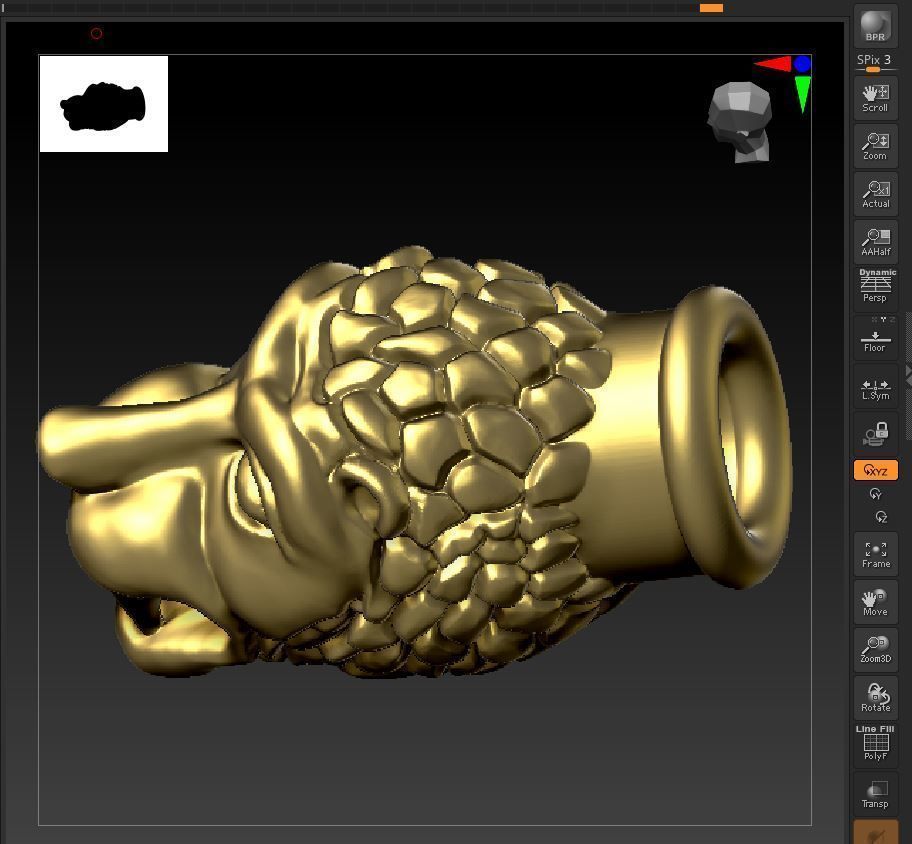The width and height of the screenshot is (912, 844).
Task: Toggle Transp transparency display
Action: coord(875,793)
